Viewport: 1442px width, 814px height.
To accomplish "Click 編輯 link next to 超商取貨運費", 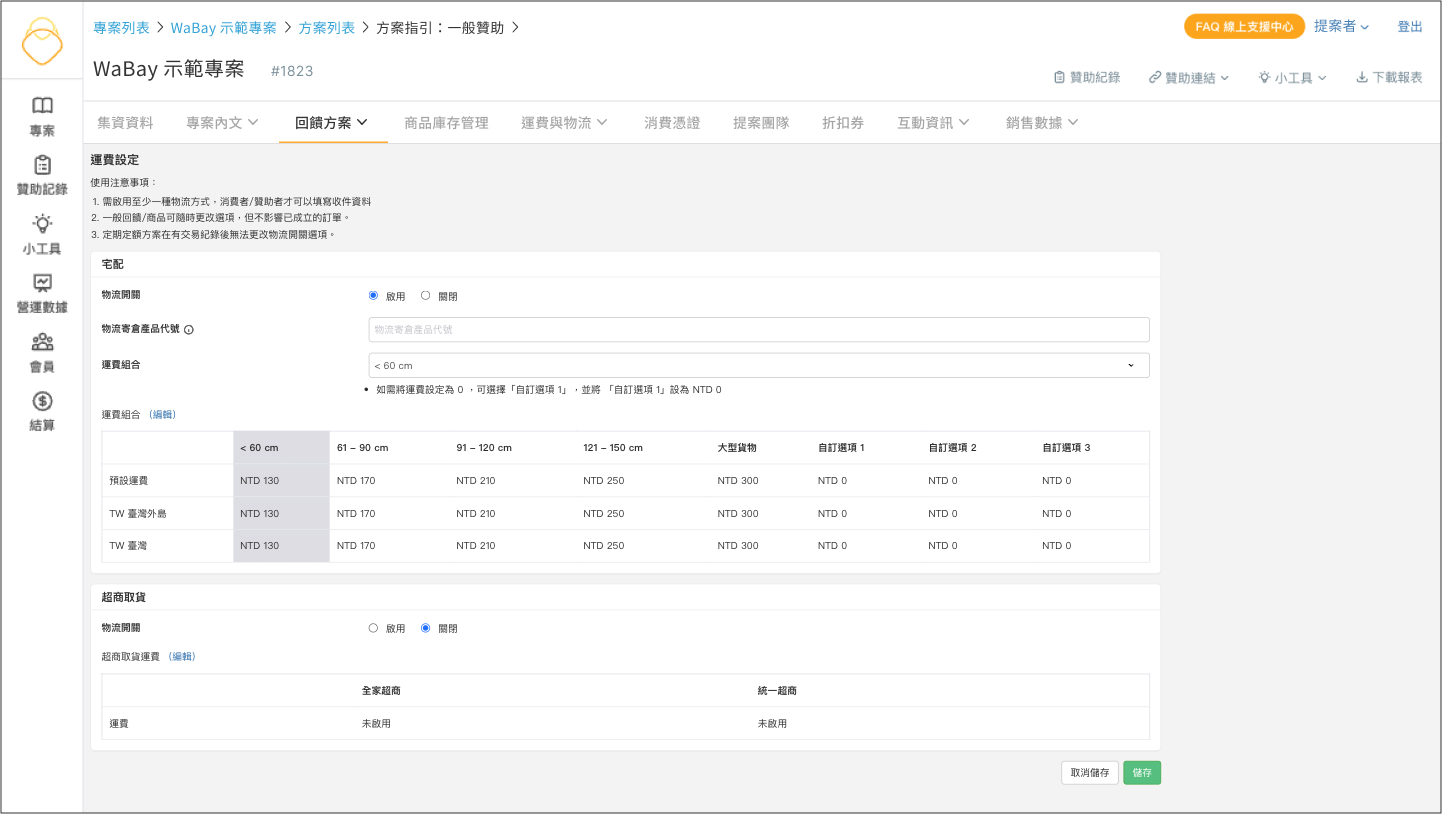I will [x=182, y=656].
